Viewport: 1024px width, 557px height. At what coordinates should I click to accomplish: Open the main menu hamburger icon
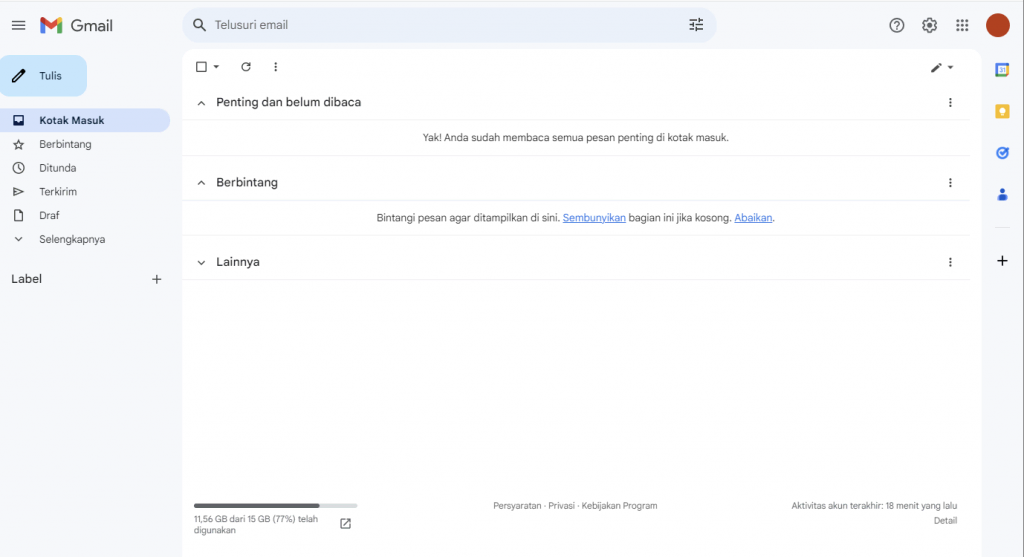(x=18, y=25)
